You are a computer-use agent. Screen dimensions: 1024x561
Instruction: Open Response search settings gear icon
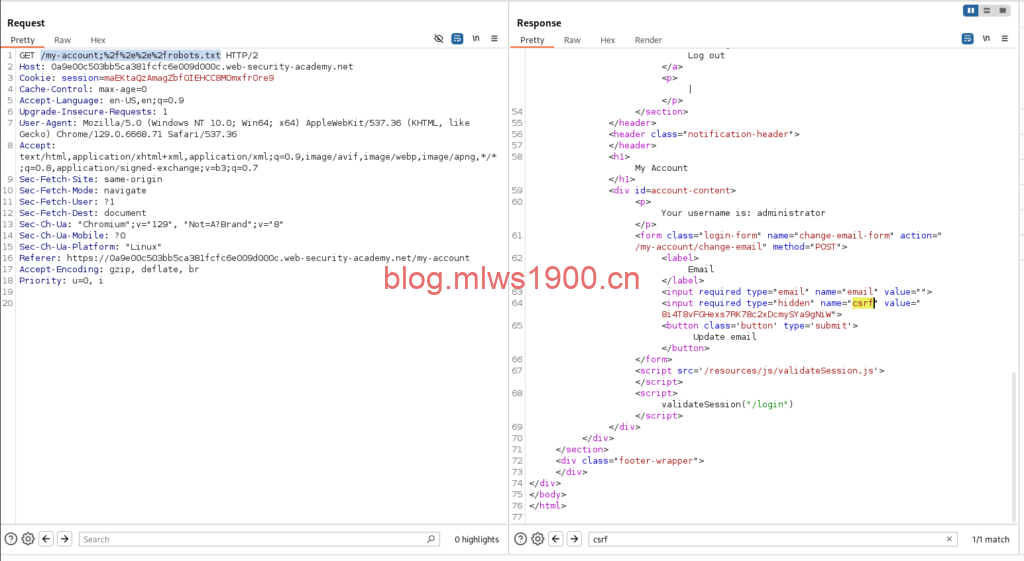point(537,539)
